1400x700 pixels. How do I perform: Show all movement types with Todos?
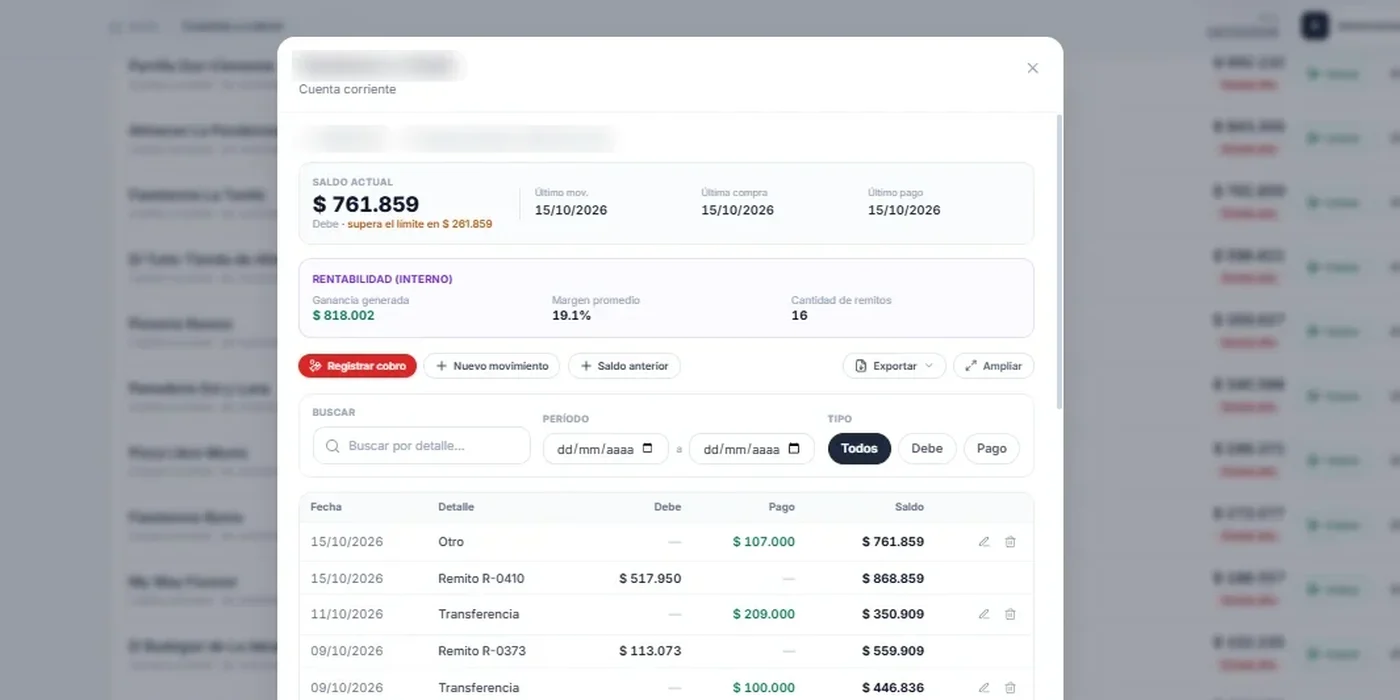[x=859, y=449]
